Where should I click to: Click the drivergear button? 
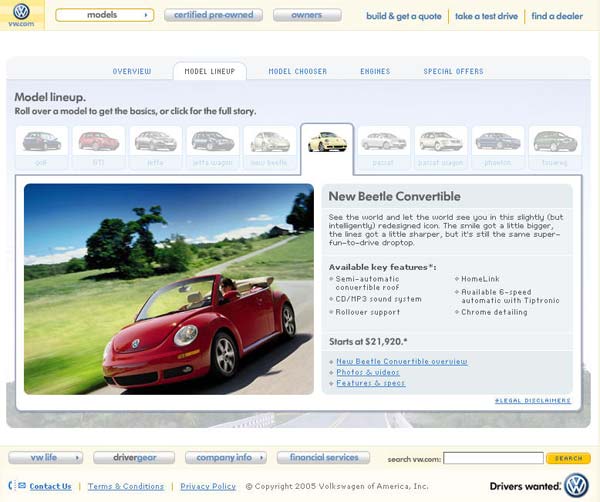(134, 458)
